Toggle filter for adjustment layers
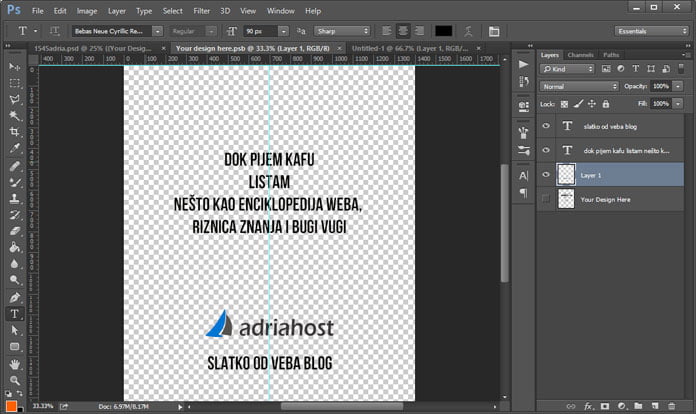The image size is (696, 414). coord(621,68)
